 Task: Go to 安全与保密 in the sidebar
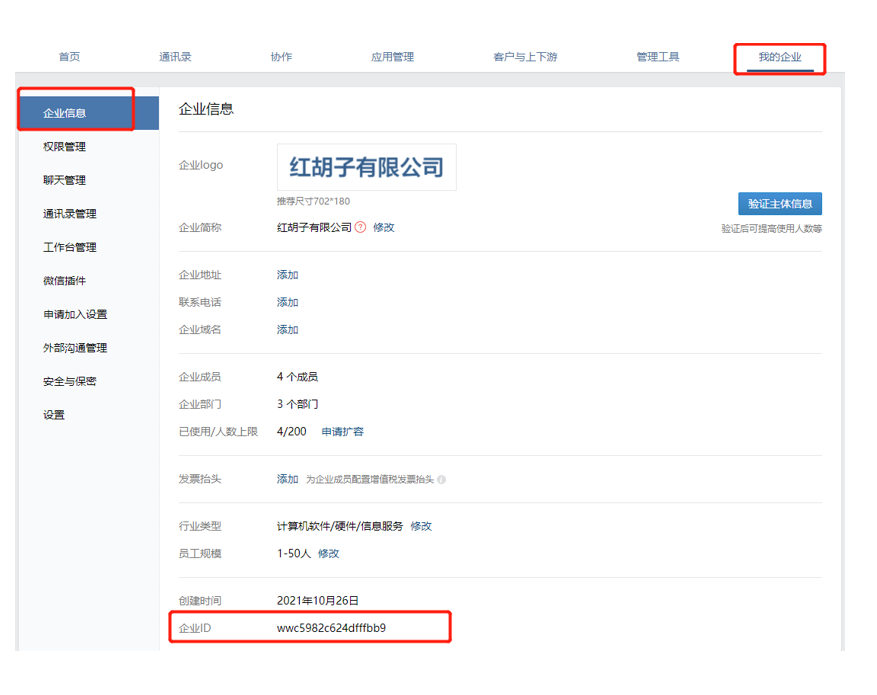pyautogui.click(x=70, y=381)
